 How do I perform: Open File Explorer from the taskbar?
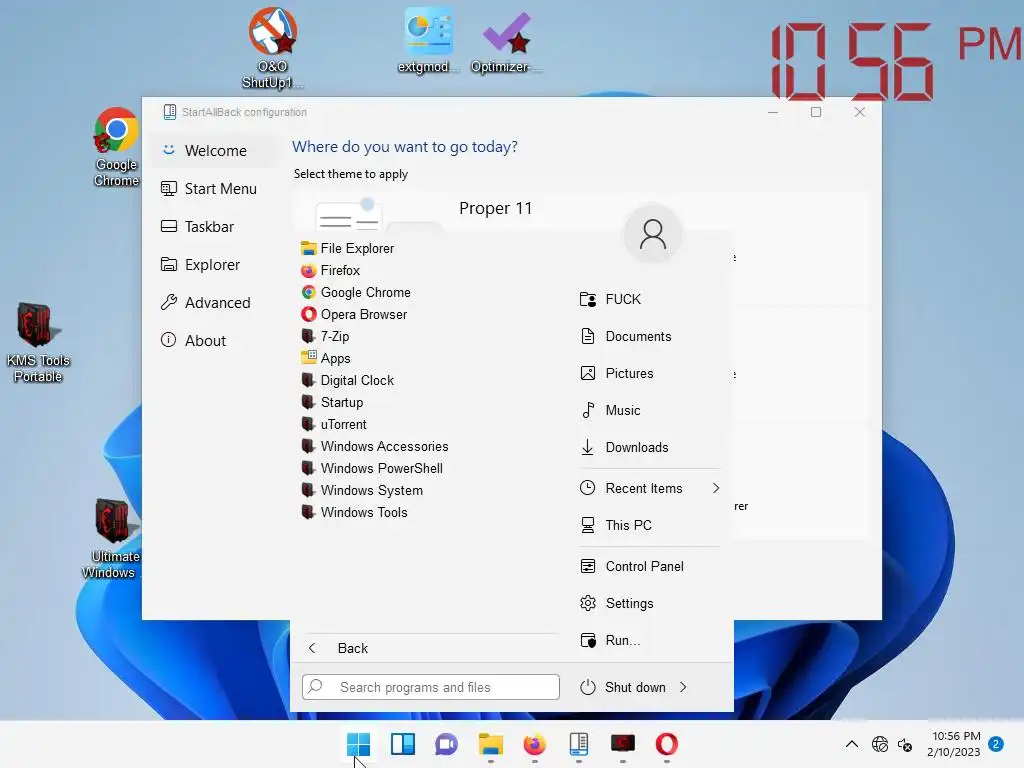pos(490,744)
